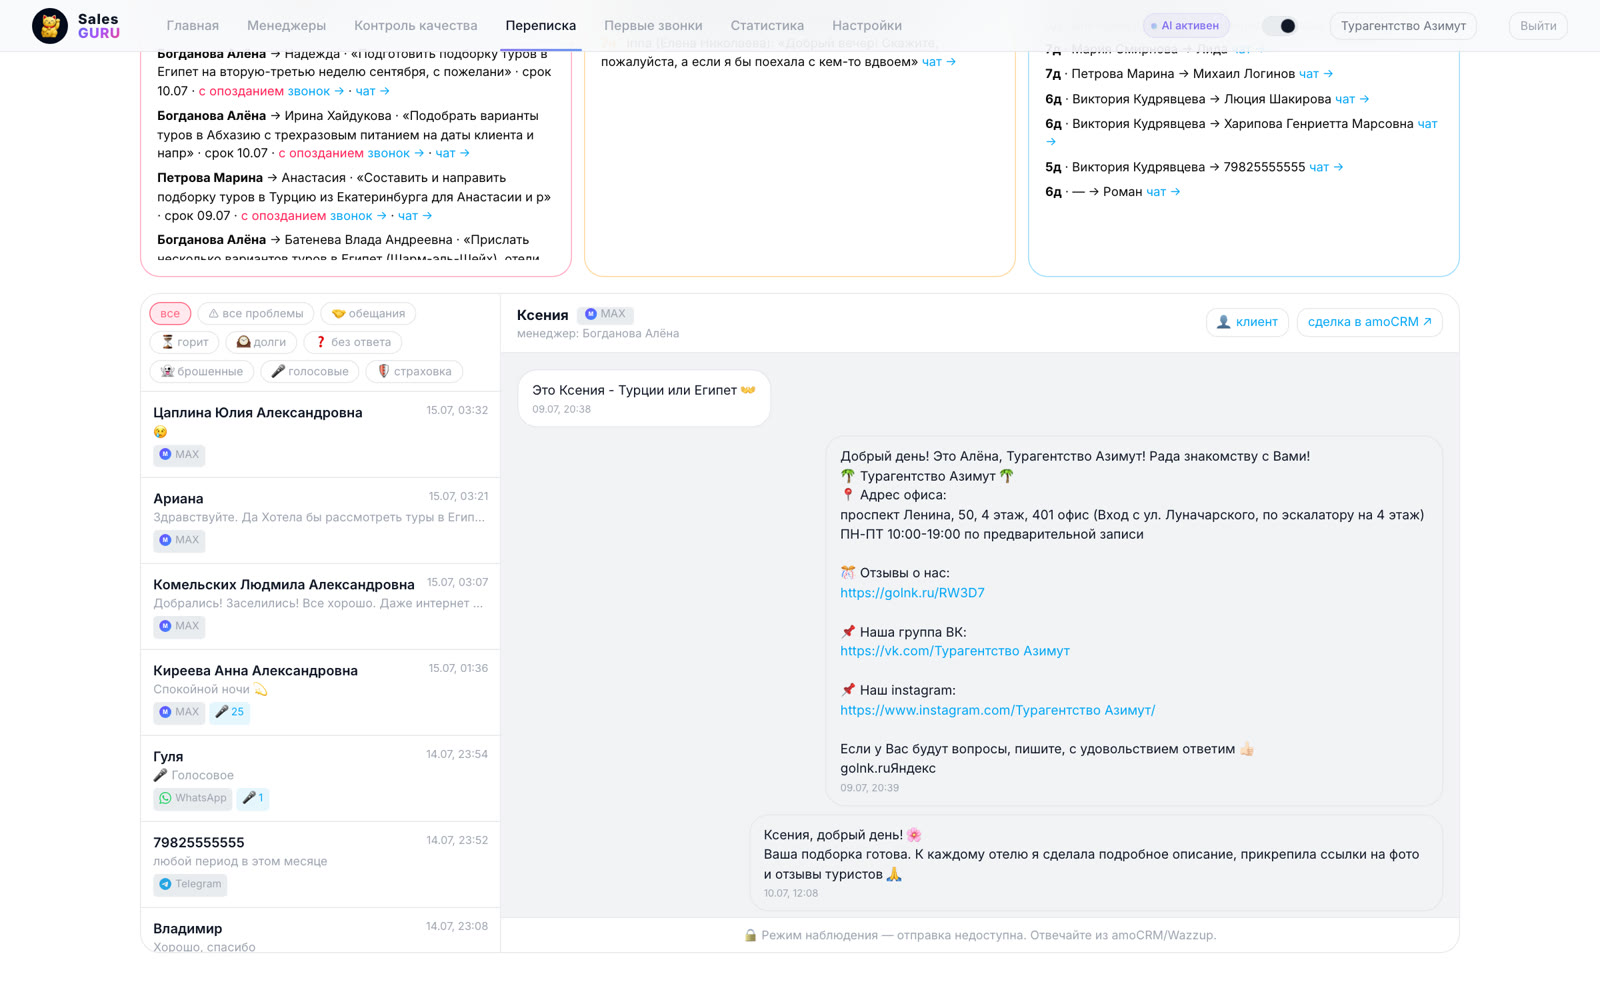The width and height of the screenshot is (1600, 1000).
Task: Filter chats by брошенные
Action: (201, 372)
